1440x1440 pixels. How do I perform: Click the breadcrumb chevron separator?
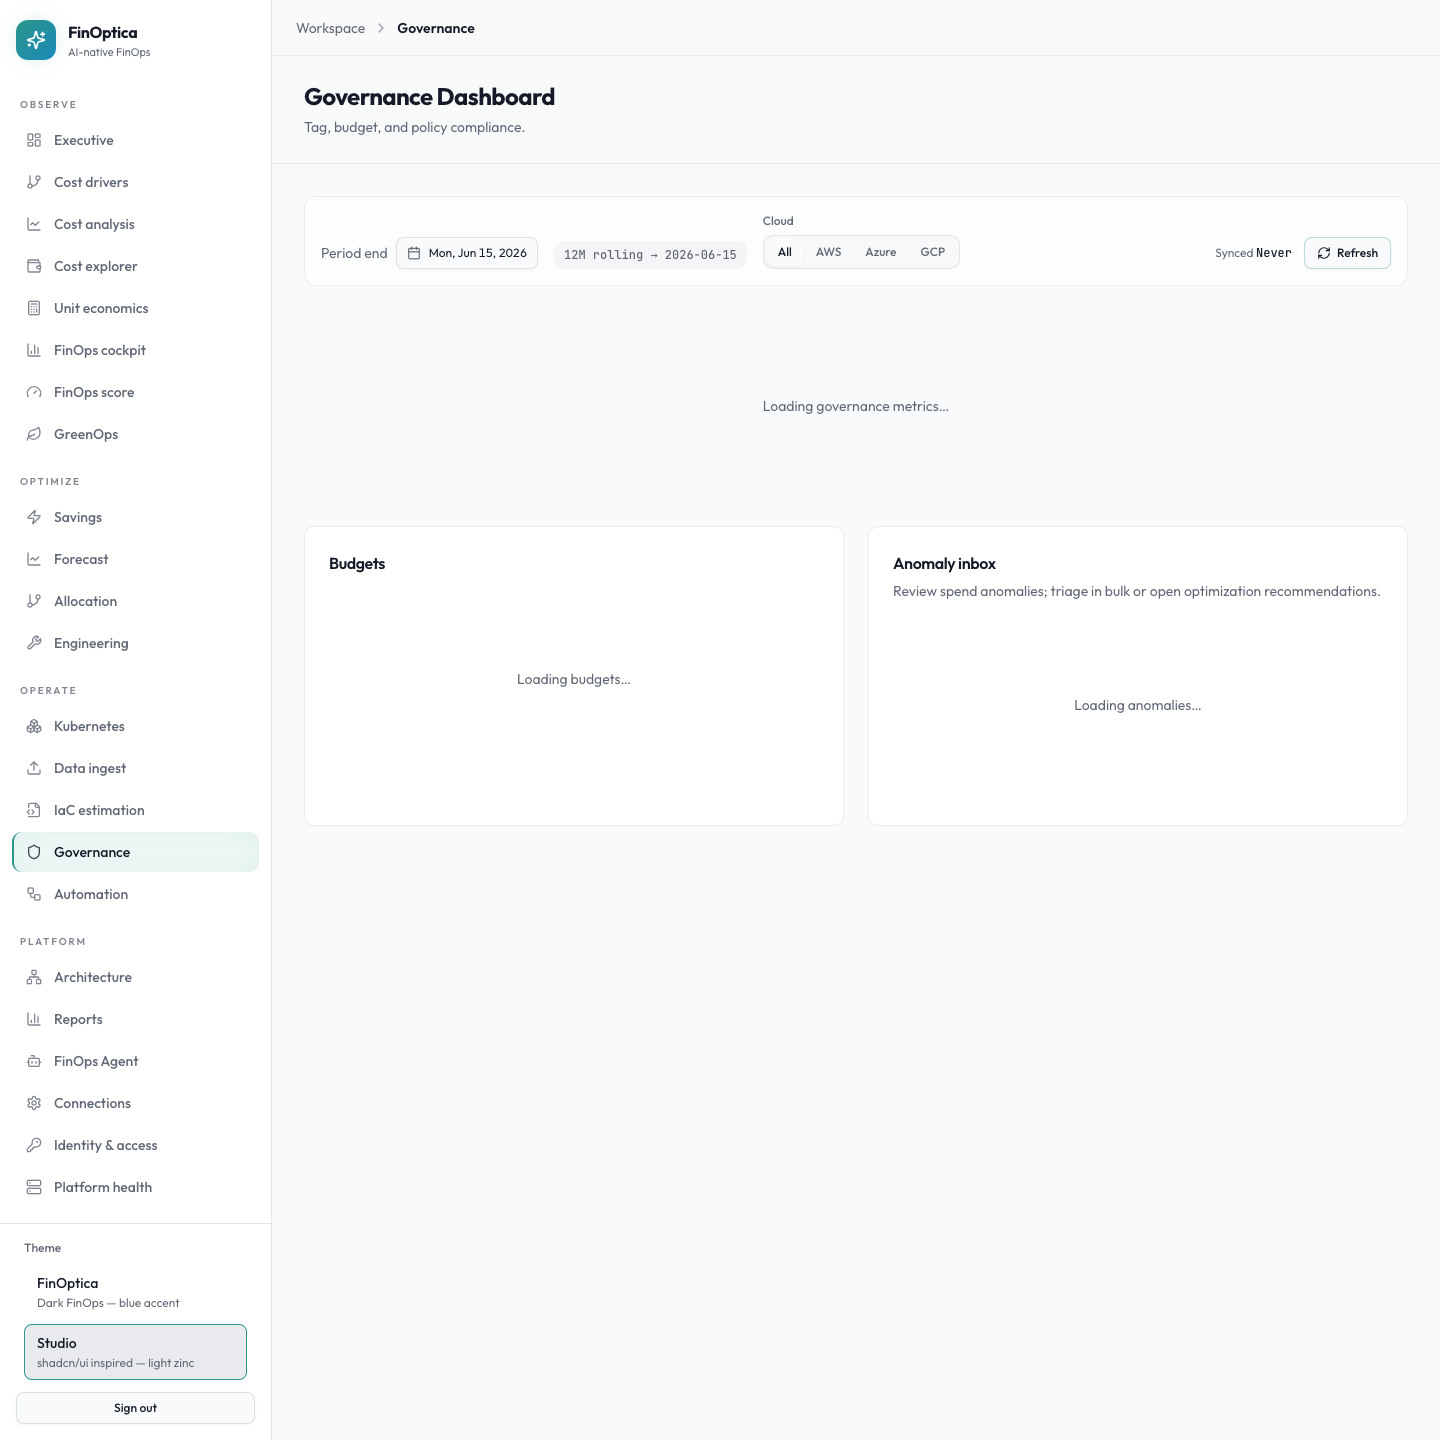coord(381,28)
